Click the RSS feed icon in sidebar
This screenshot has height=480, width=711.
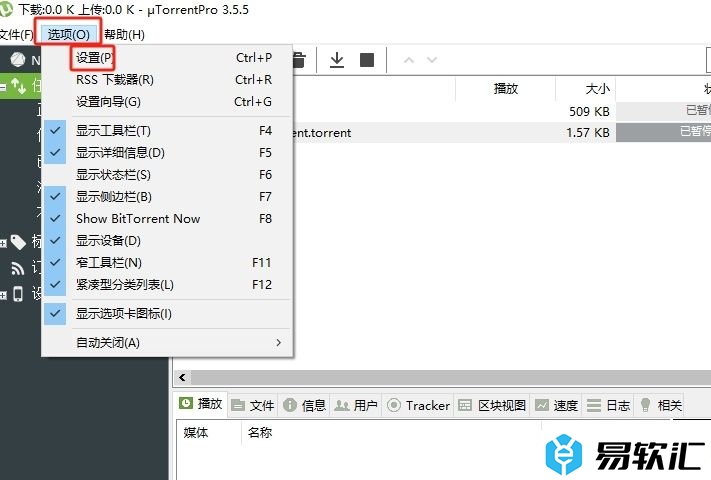(x=18, y=268)
